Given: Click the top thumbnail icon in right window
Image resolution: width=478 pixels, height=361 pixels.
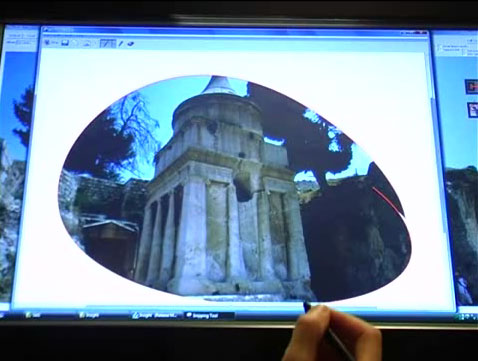Looking at the screenshot, I should pos(471,87).
